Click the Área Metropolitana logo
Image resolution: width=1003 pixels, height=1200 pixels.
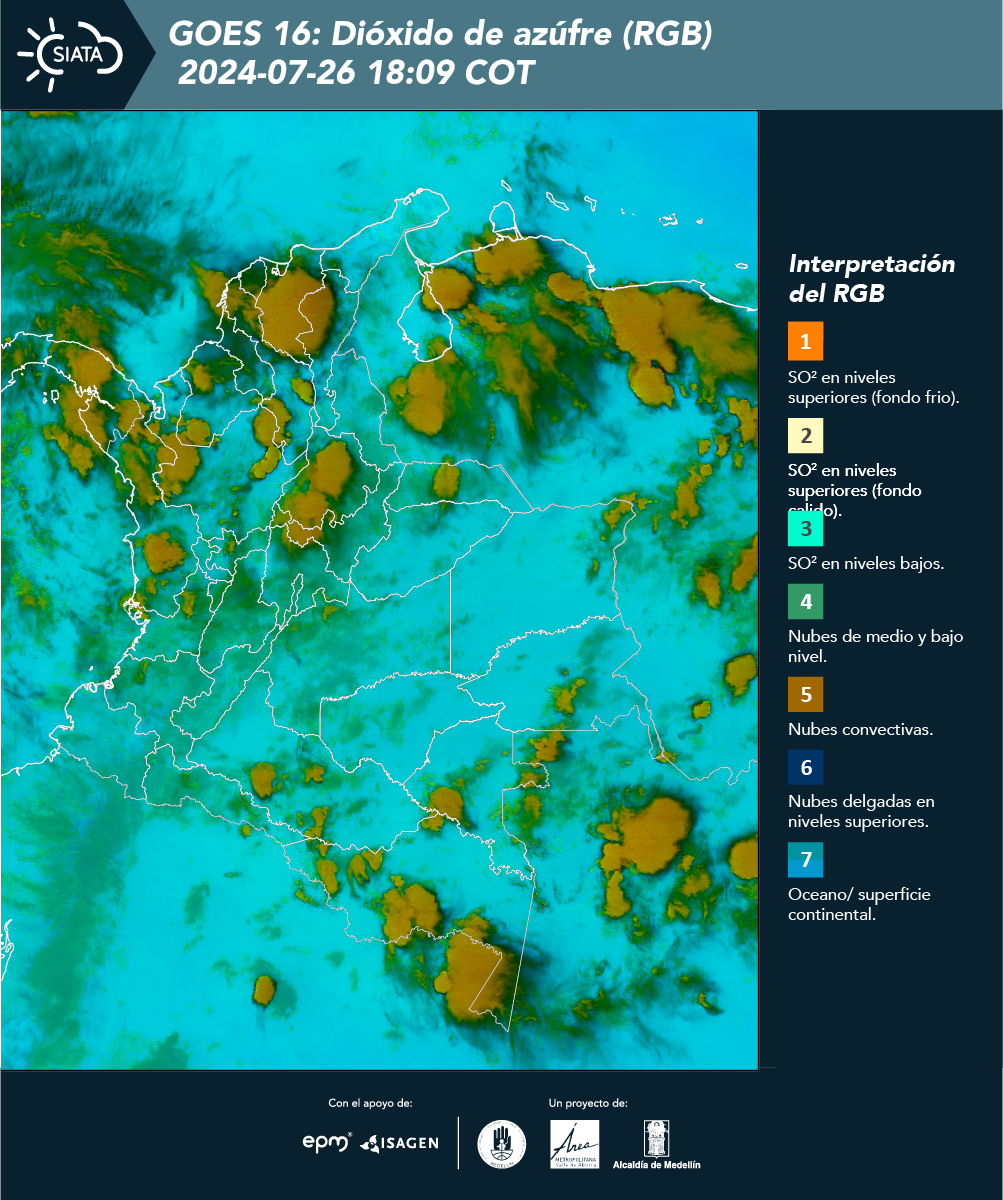[575, 1144]
